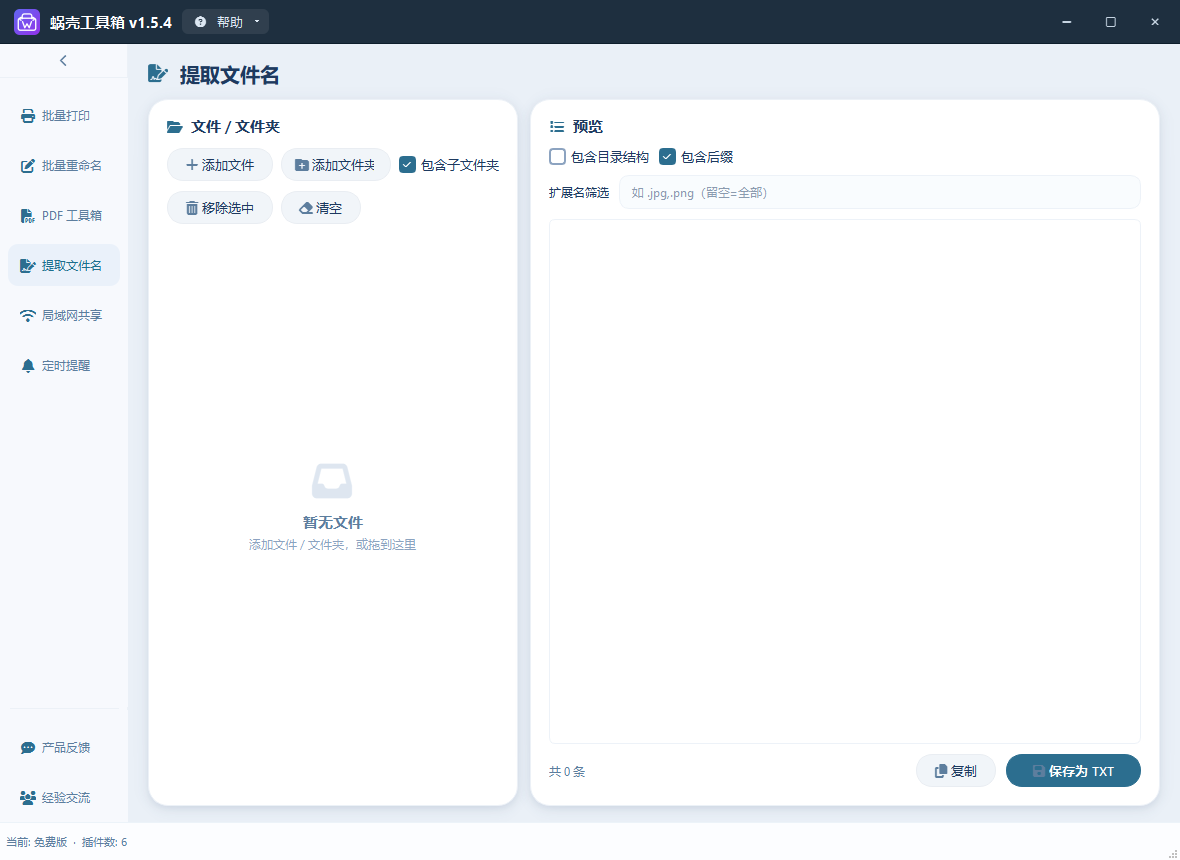The height and width of the screenshot is (860, 1180).
Task: Click the inbox tray icon above 暂无文件
Action: (x=332, y=482)
